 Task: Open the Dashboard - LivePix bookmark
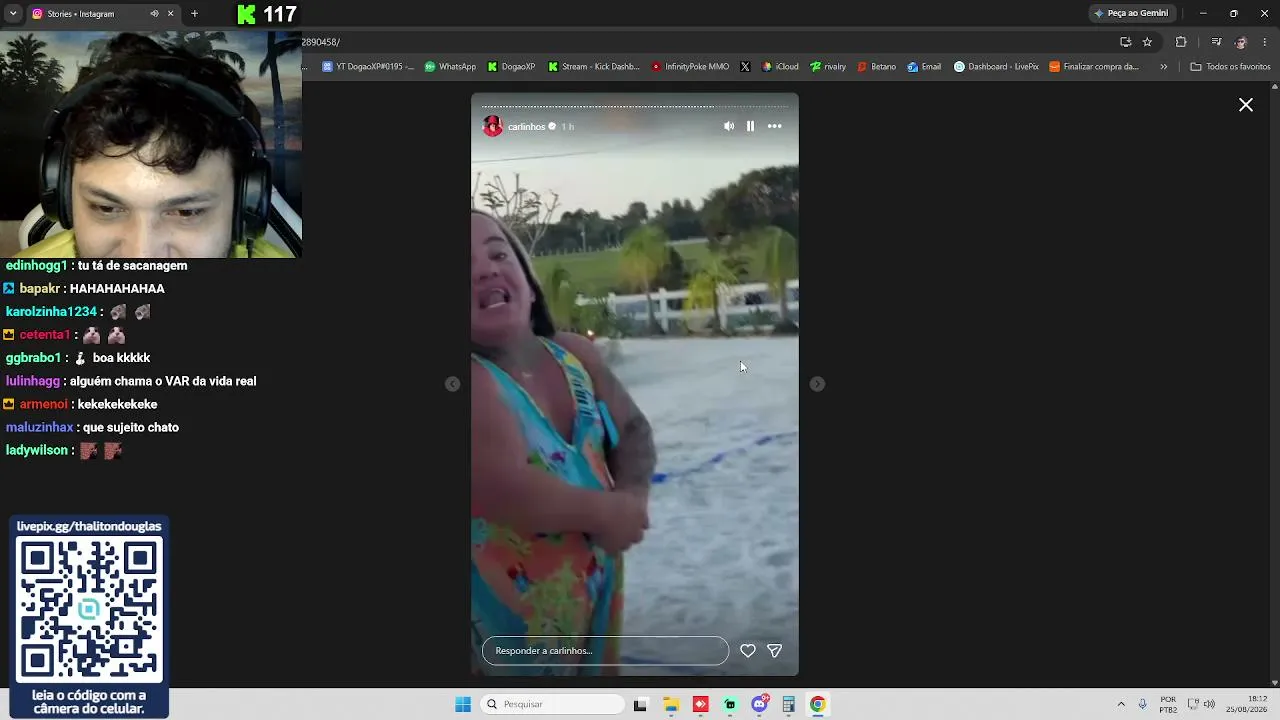(x=996, y=67)
